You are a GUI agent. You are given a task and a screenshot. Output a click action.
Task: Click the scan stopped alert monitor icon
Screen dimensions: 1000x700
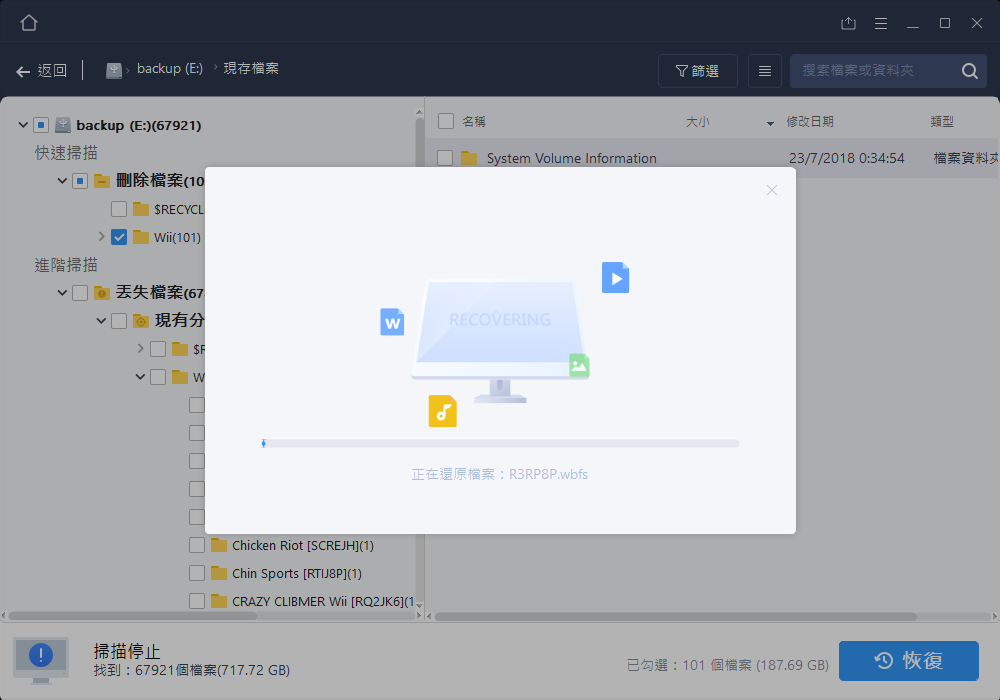[x=41, y=660]
